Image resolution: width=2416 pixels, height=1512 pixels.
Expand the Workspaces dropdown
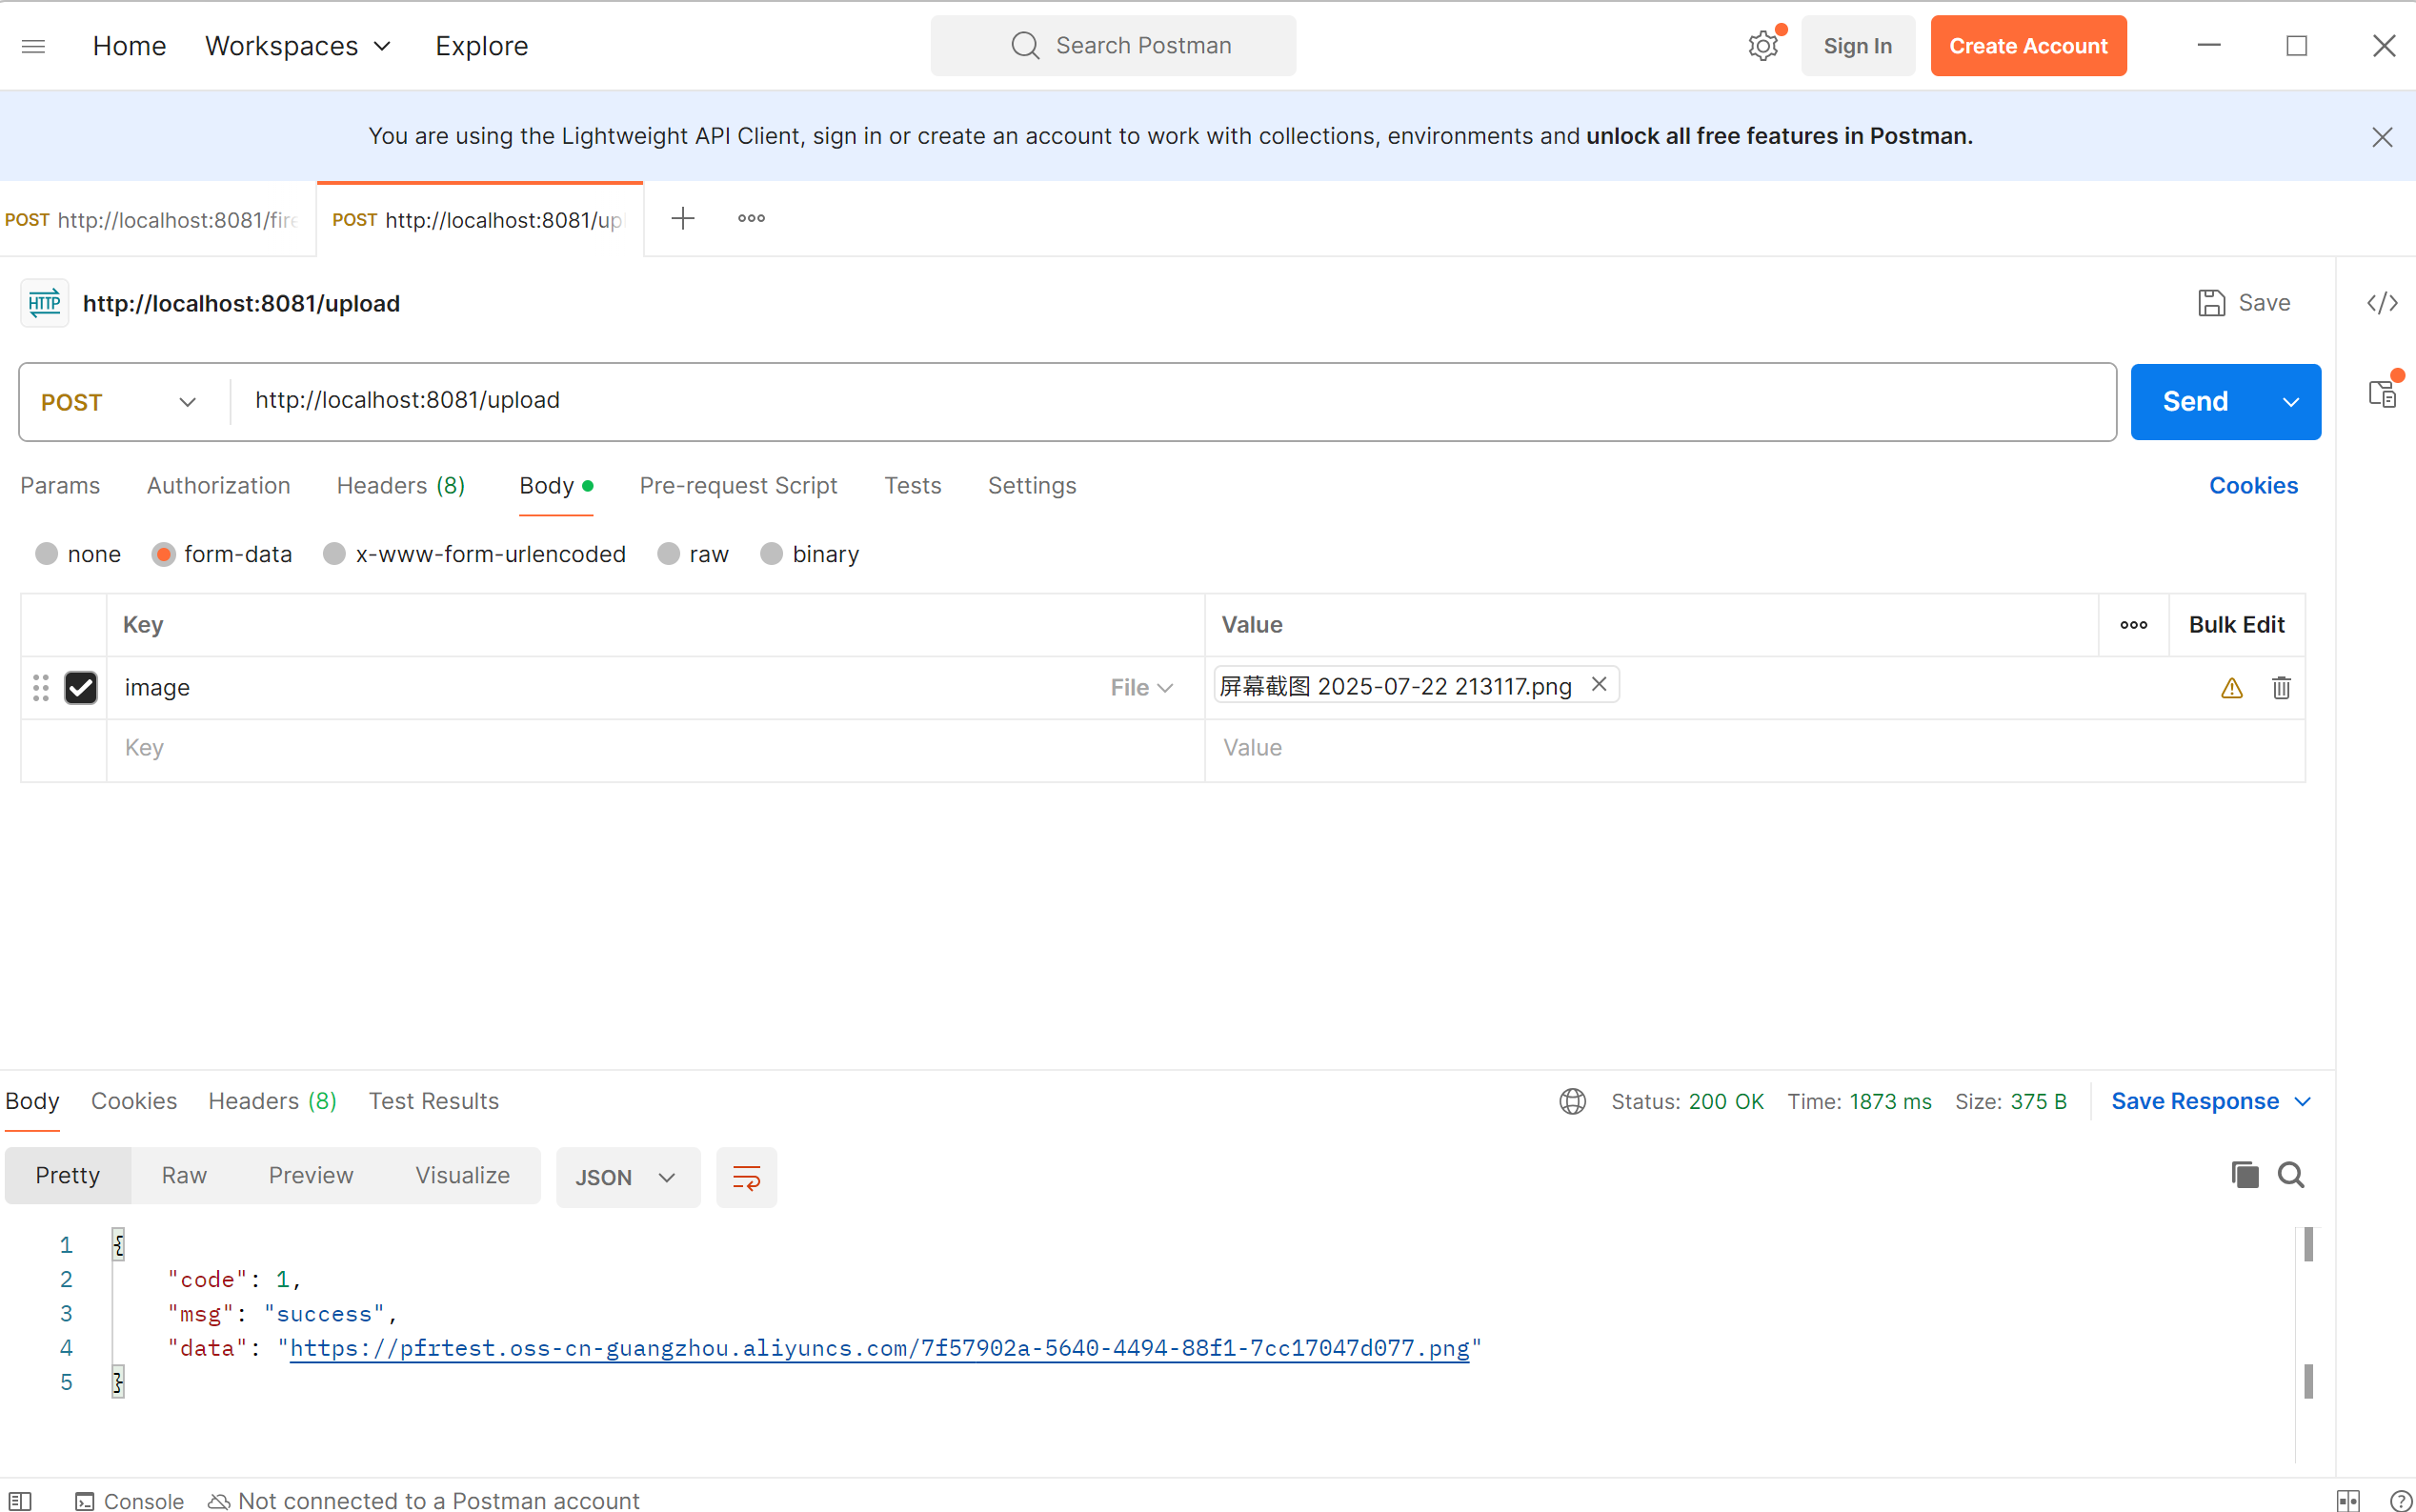[298, 46]
